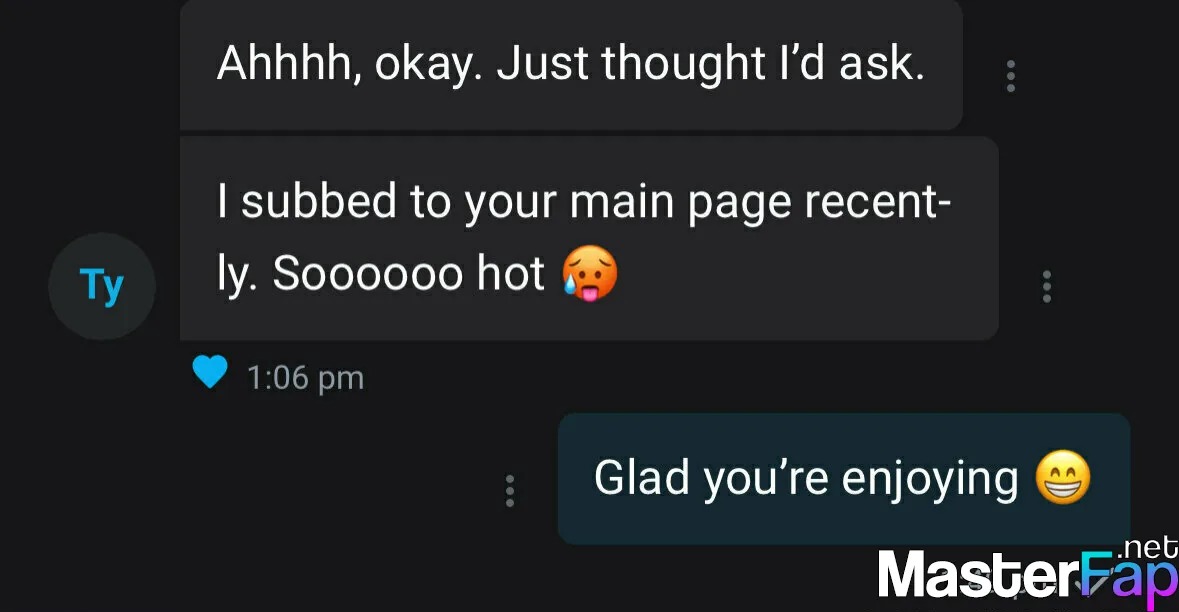The image size is (1179, 612).
Task: Click the grinning emoji in the sent reply
Action: (x=1063, y=477)
